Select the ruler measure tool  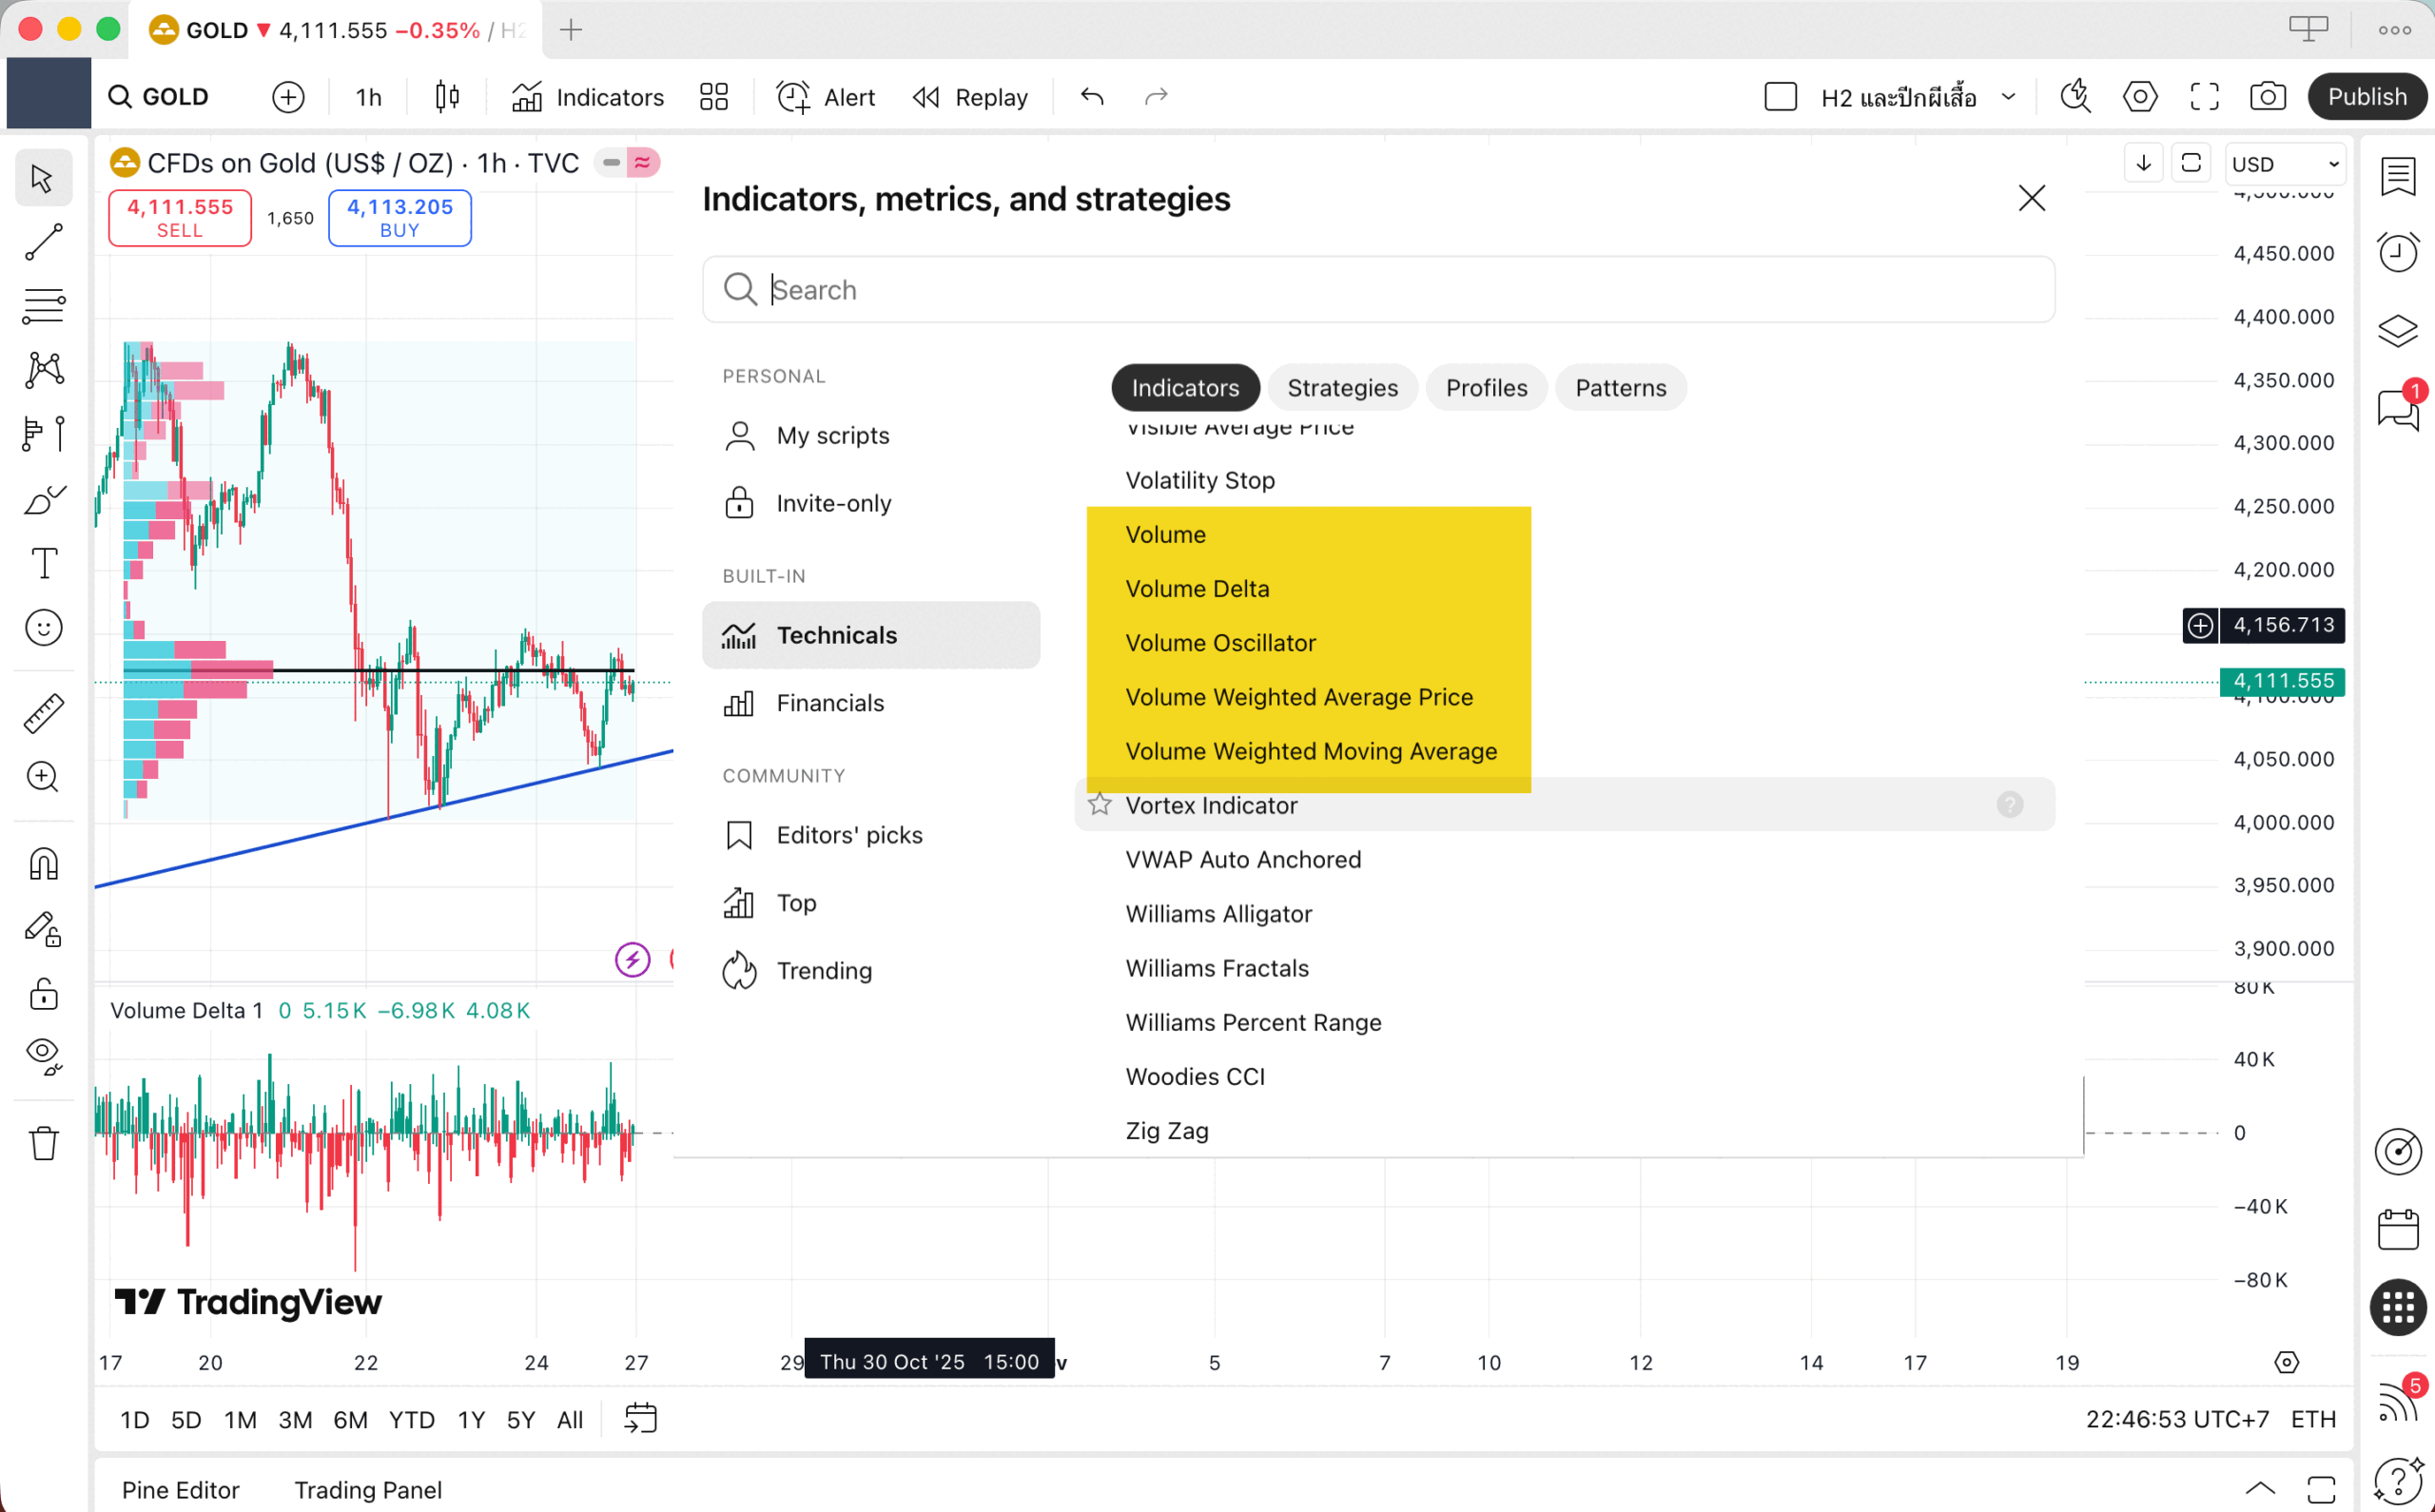43,713
